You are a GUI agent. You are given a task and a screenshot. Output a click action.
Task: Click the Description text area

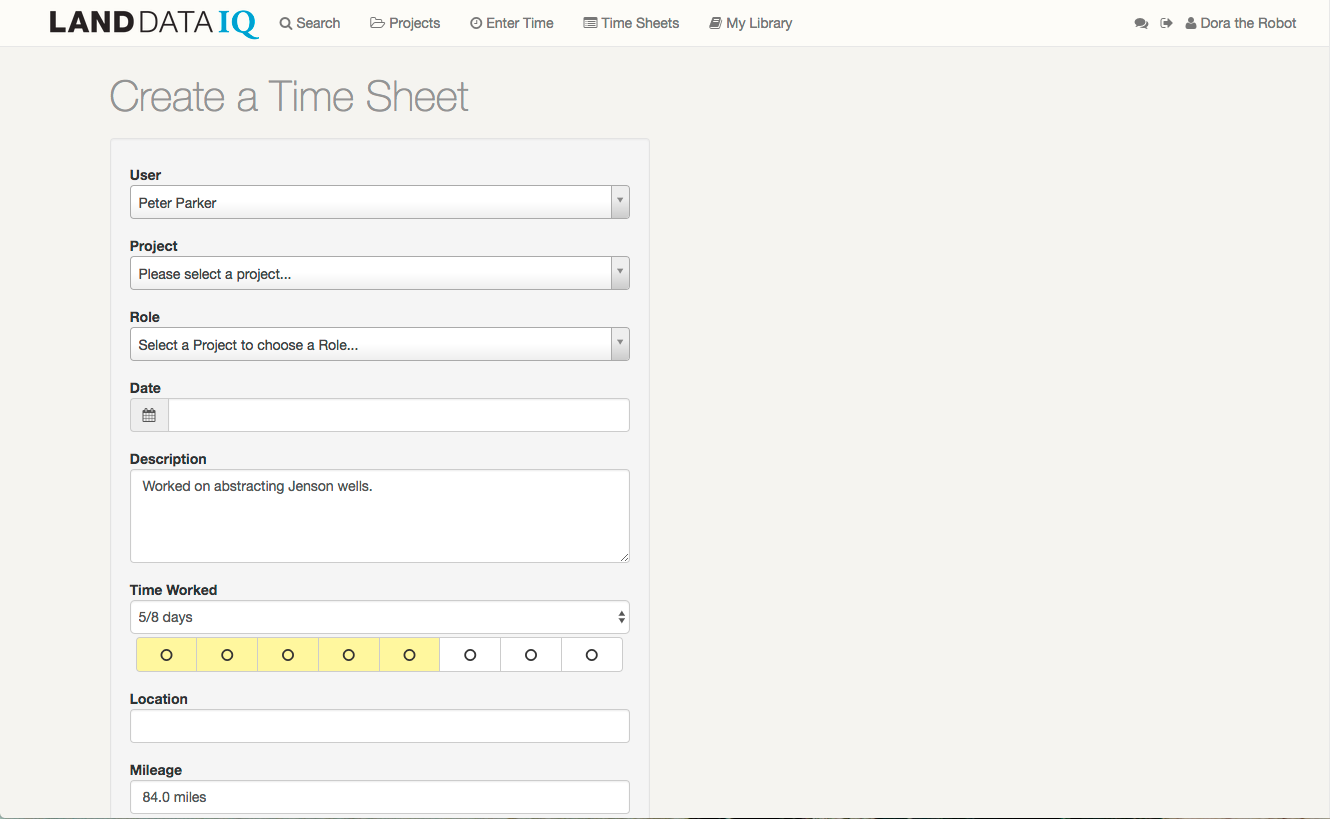coord(380,516)
